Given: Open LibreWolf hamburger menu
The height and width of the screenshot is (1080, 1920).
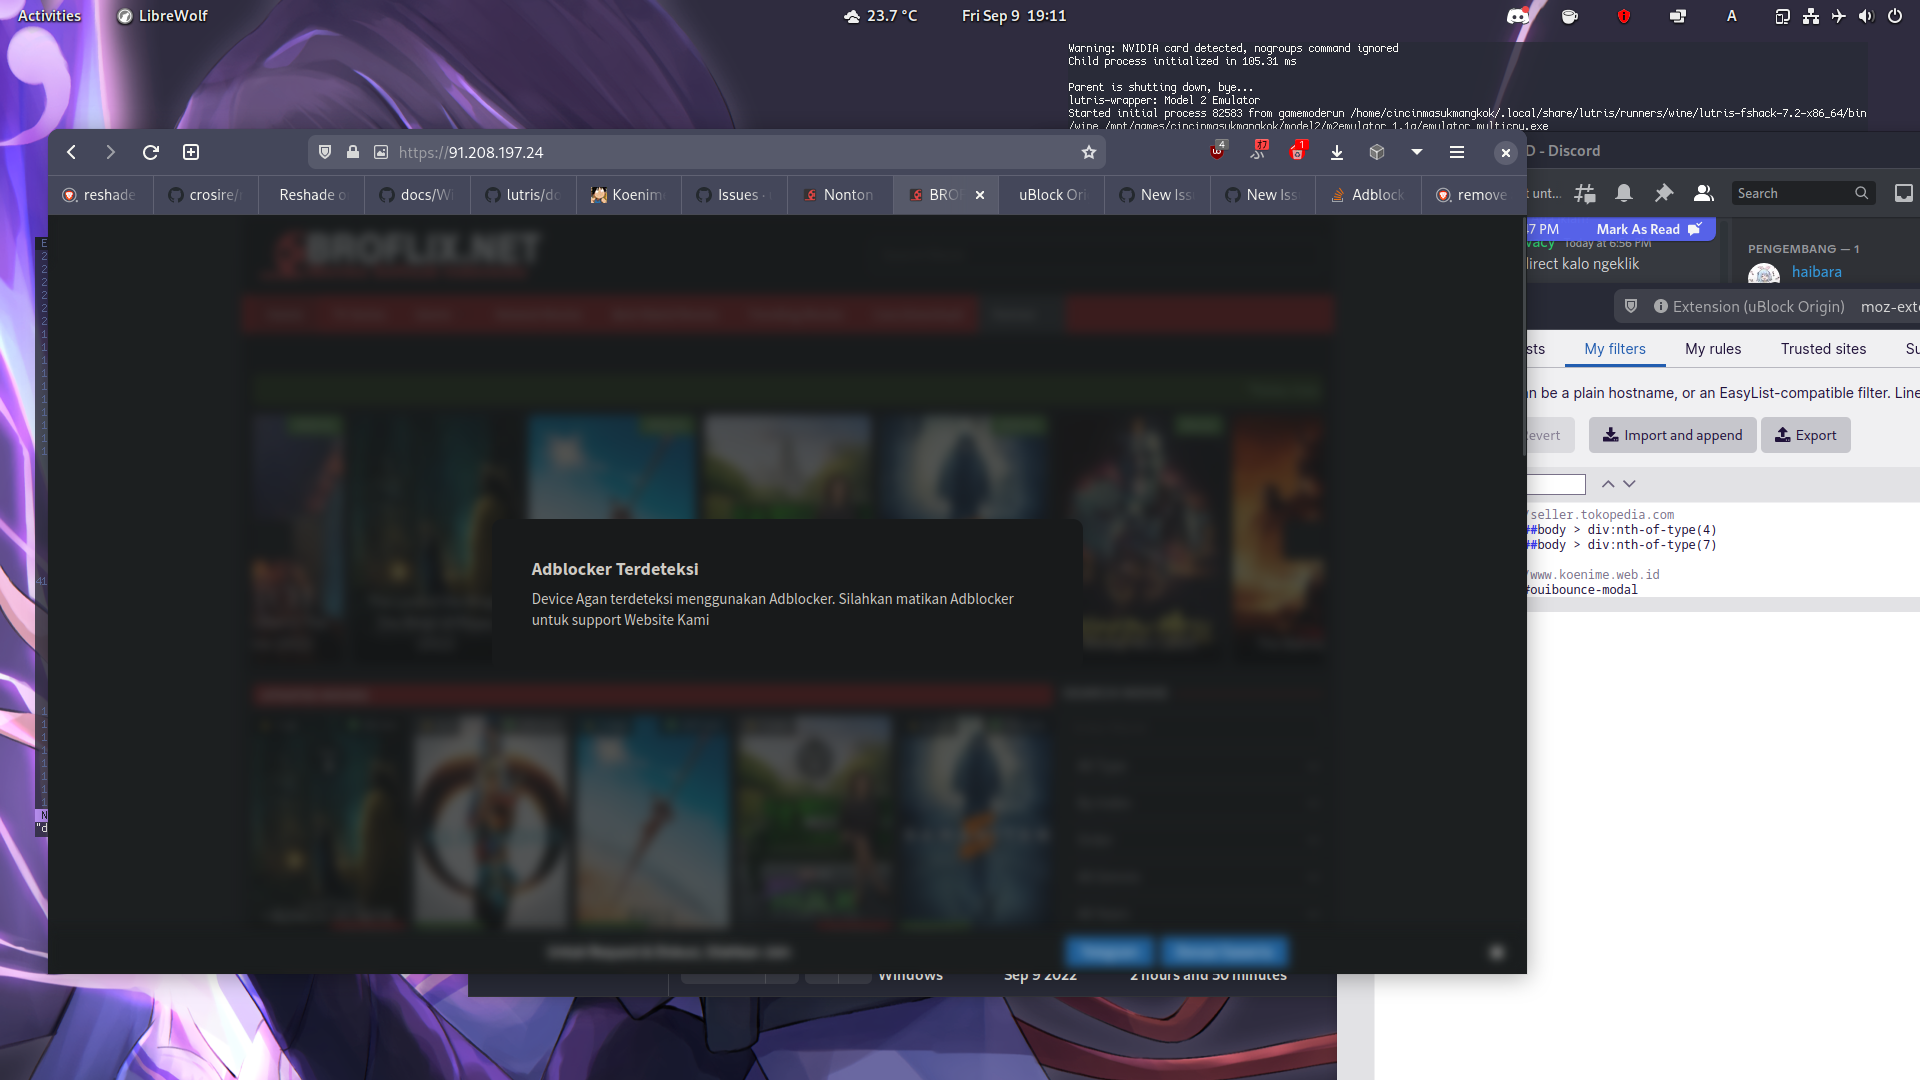Looking at the screenshot, I should click(x=1457, y=152).
